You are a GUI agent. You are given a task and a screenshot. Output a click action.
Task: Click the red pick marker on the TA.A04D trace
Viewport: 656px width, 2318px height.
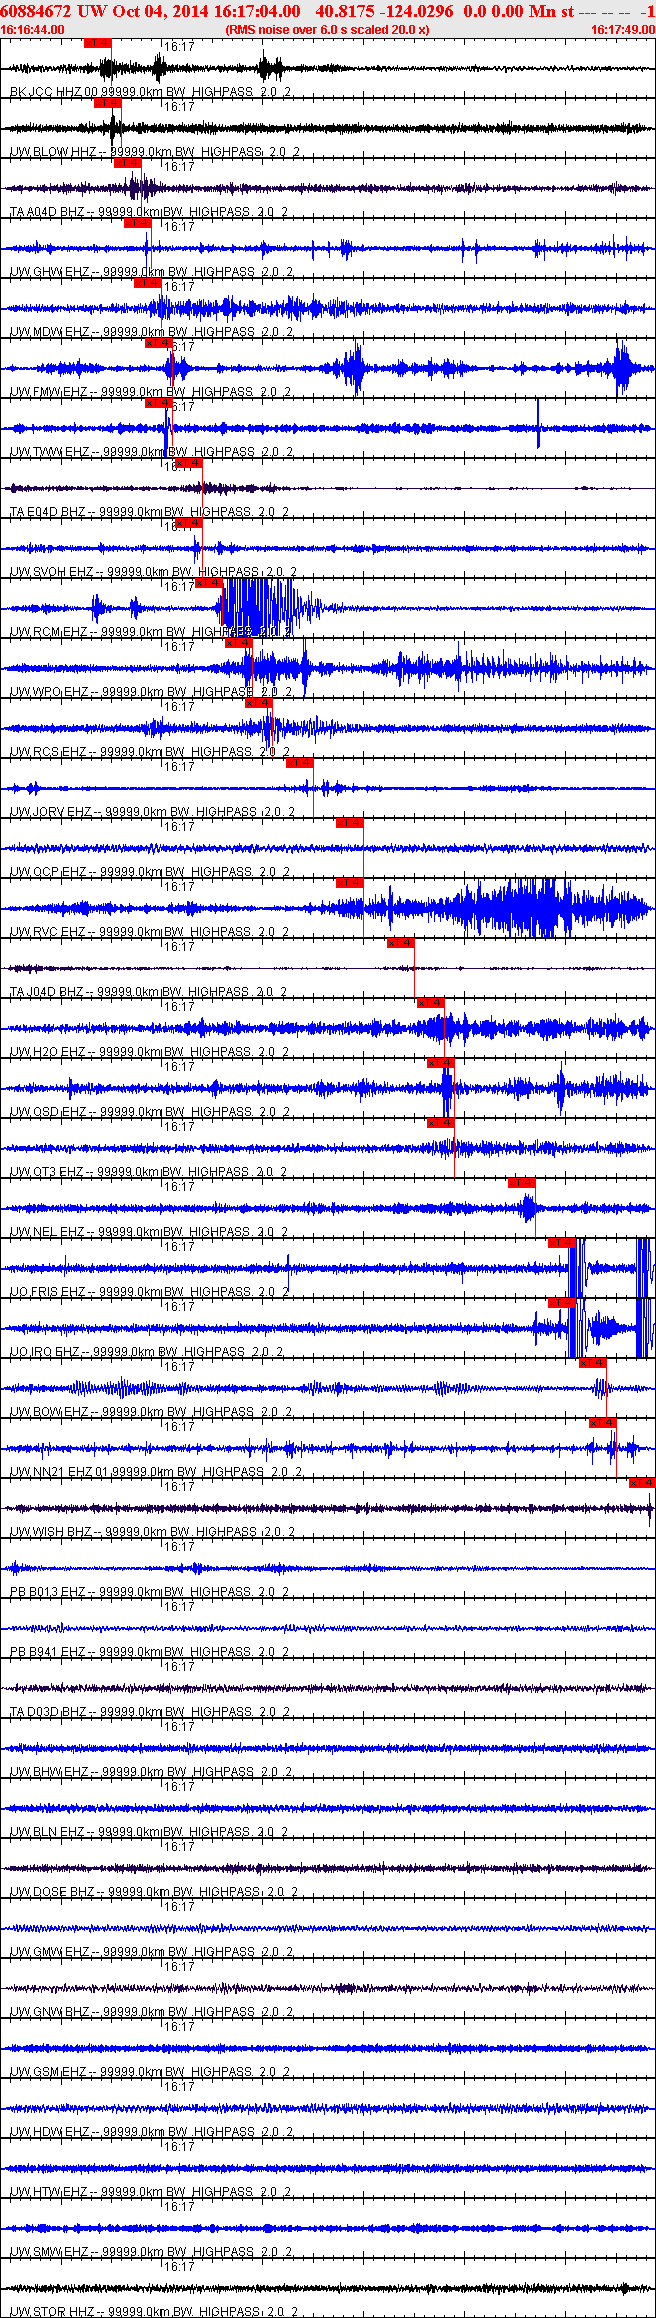tap(127, 163)
